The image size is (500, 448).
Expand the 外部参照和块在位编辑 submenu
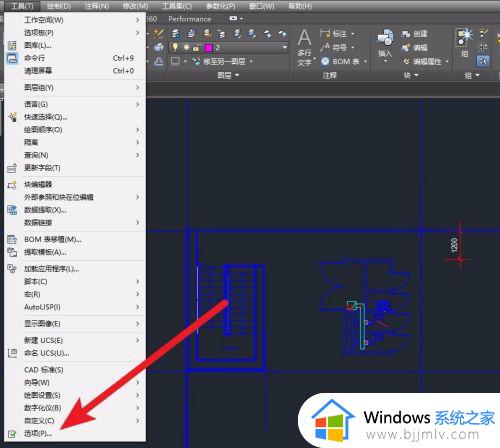coord(75,197)
